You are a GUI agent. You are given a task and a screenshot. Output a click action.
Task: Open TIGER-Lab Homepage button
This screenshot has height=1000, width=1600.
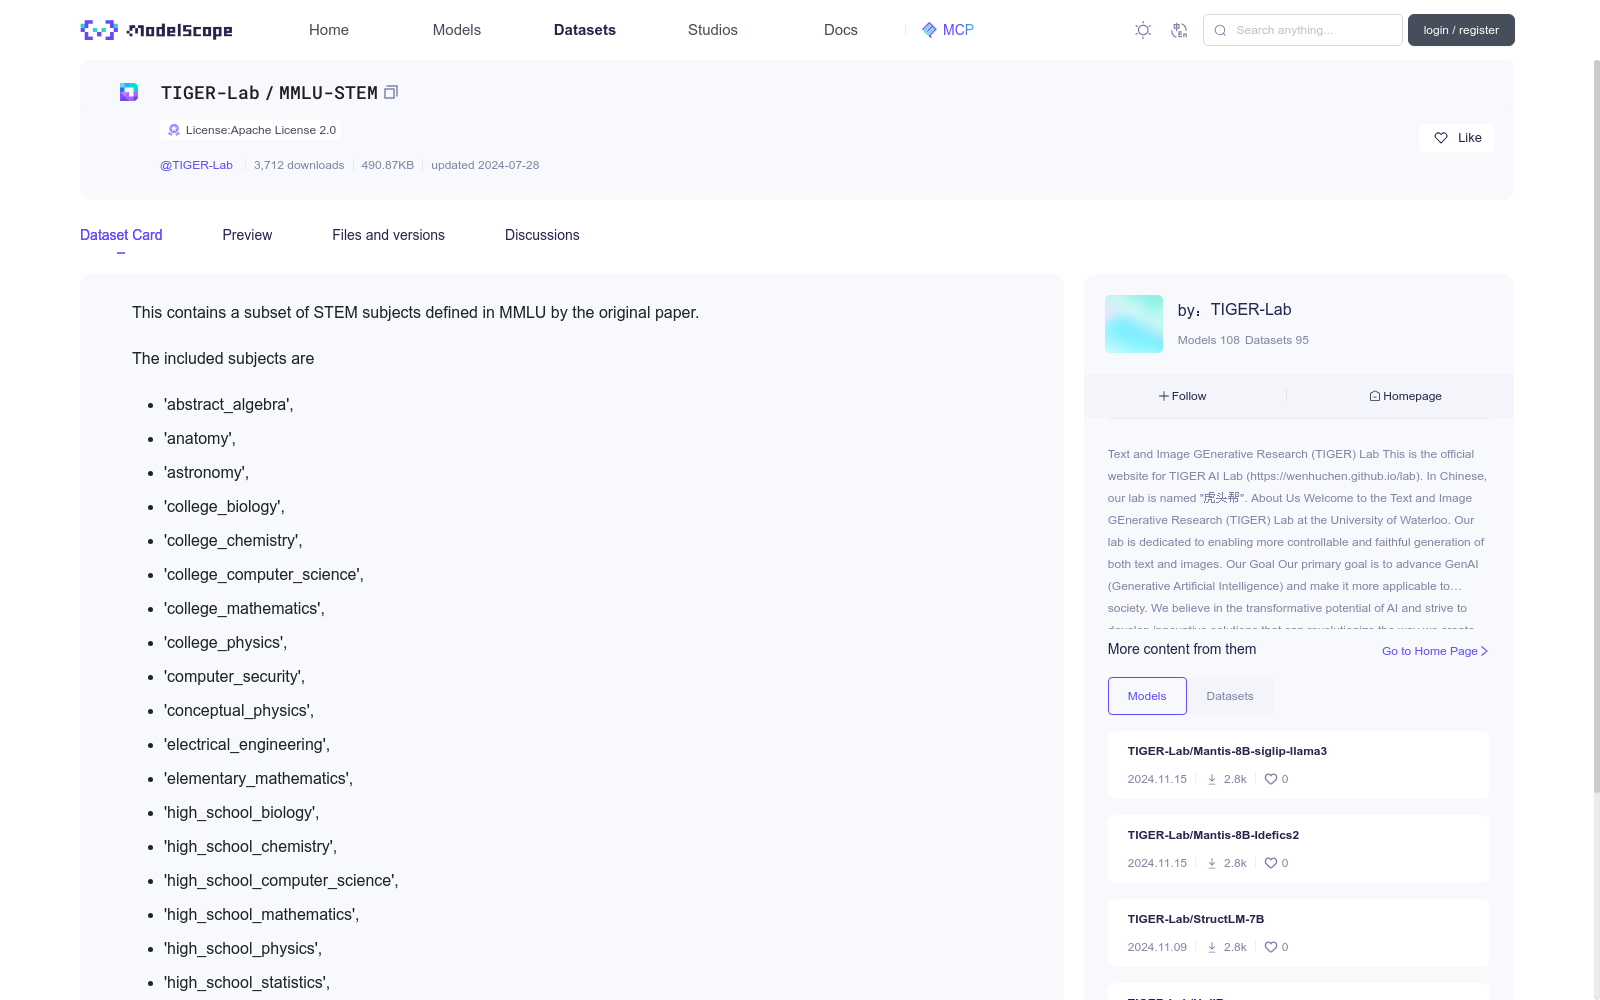tap(1406, 396)
